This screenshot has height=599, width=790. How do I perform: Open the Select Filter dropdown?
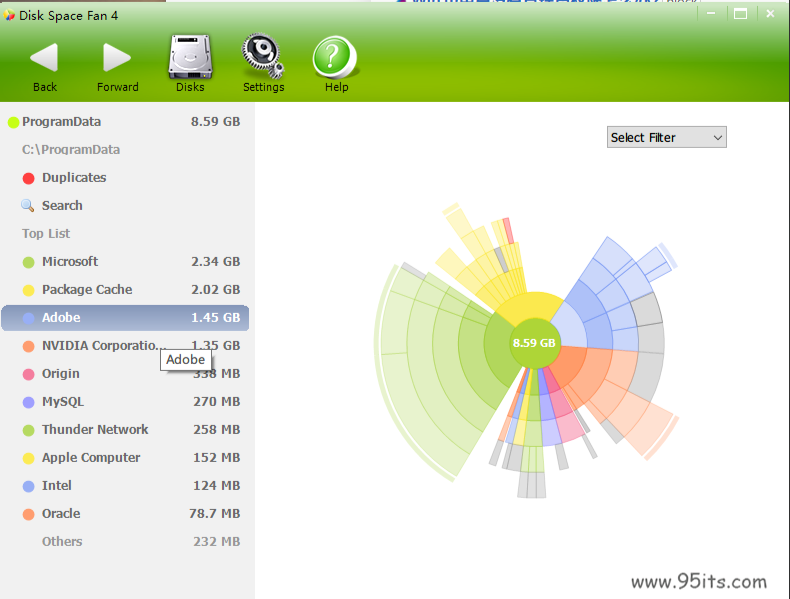point(666,137)
